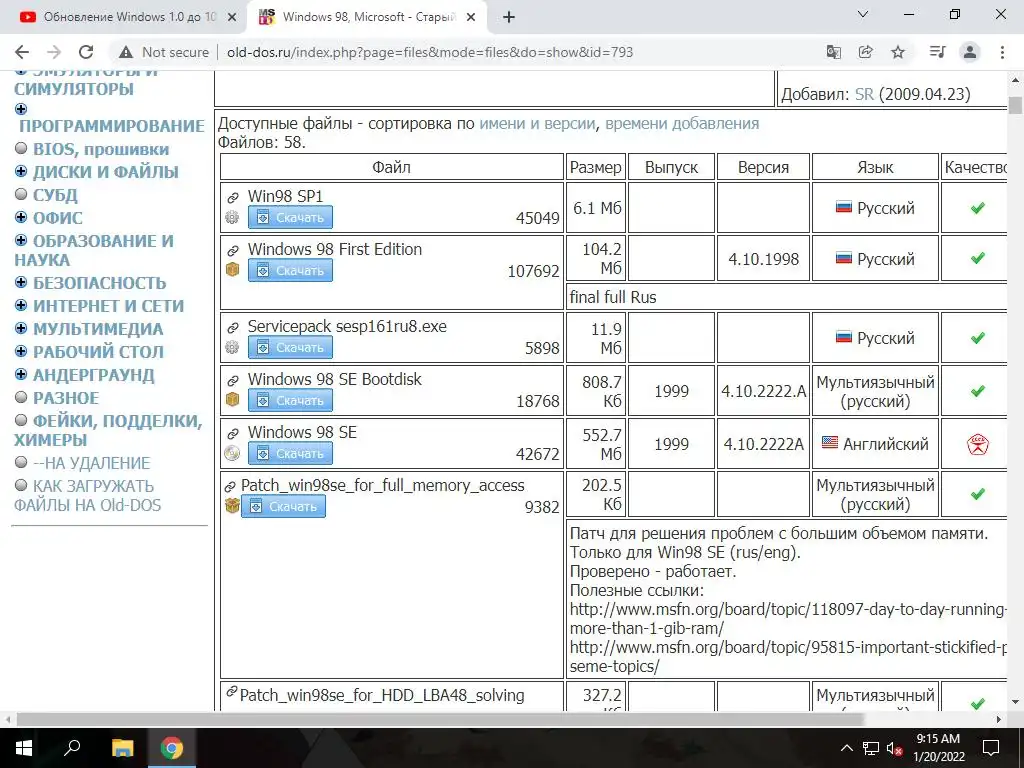Expand the ОБРАЗОВАНИЕ И НАУКА plus icon
The width and height of the screenshot is (1024, 768).
(x=21, y=240)
